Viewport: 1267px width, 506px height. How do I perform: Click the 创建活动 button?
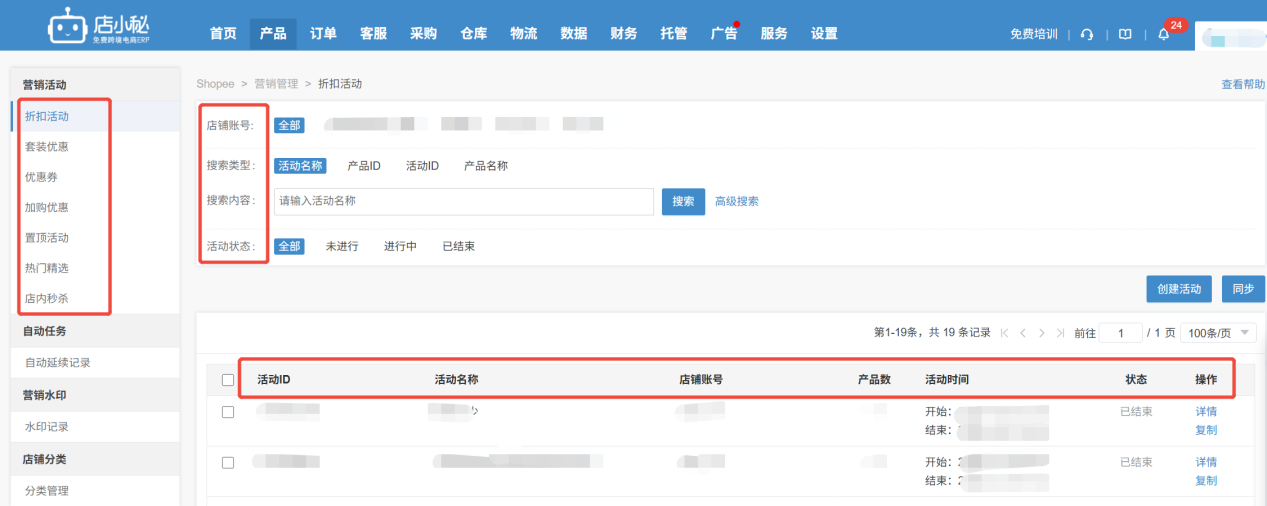1180,289
